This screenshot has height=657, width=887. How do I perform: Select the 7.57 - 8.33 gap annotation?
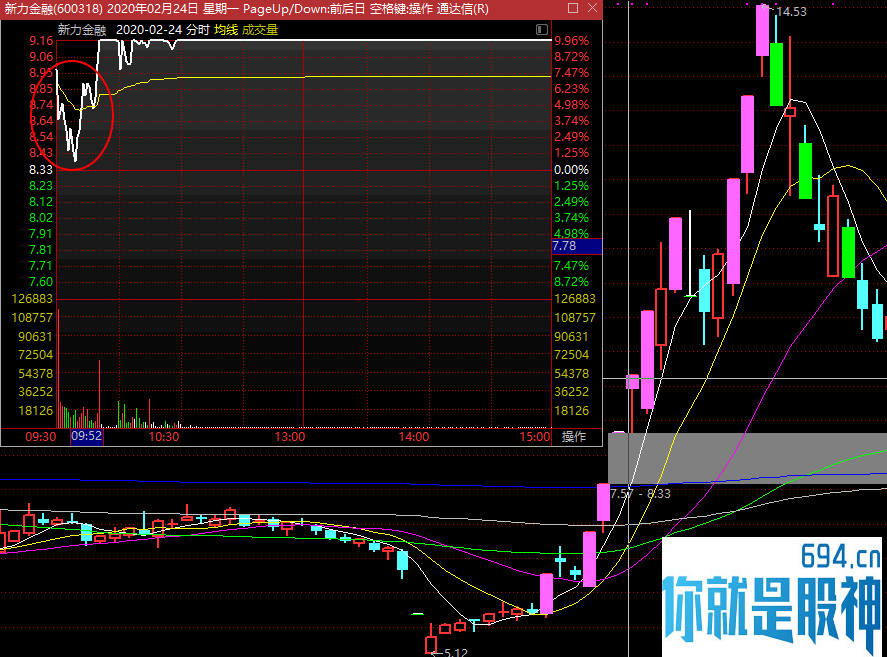point(640,493)
